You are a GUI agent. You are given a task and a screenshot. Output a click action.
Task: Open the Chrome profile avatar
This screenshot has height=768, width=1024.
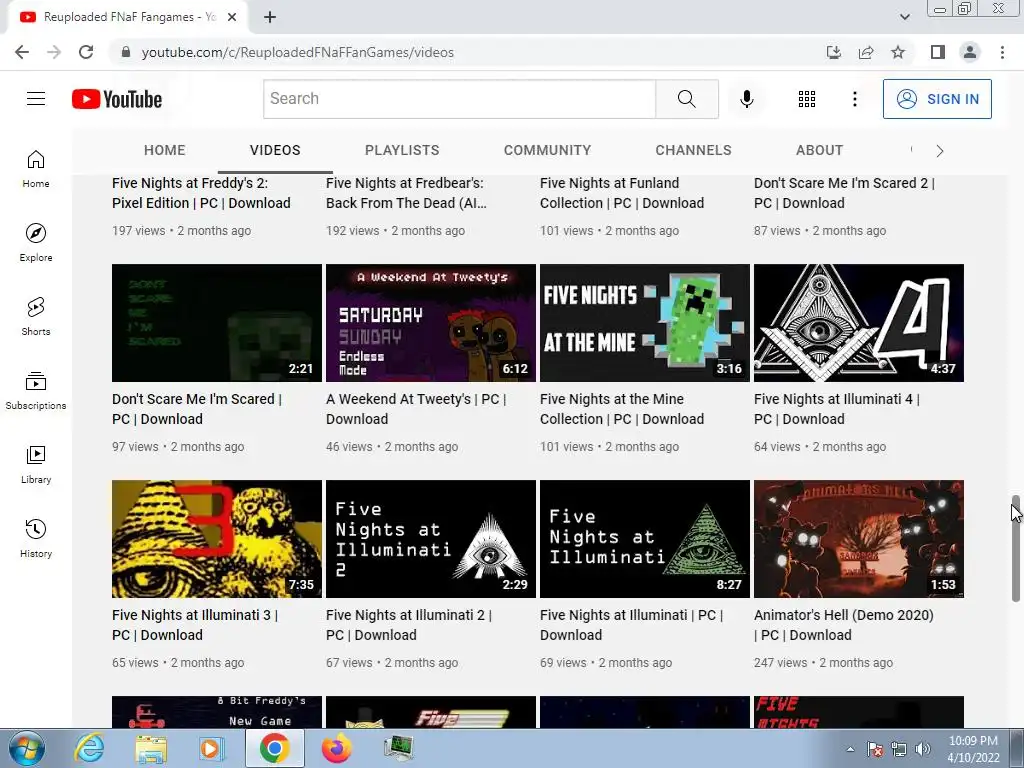click(x=970, y=52)
